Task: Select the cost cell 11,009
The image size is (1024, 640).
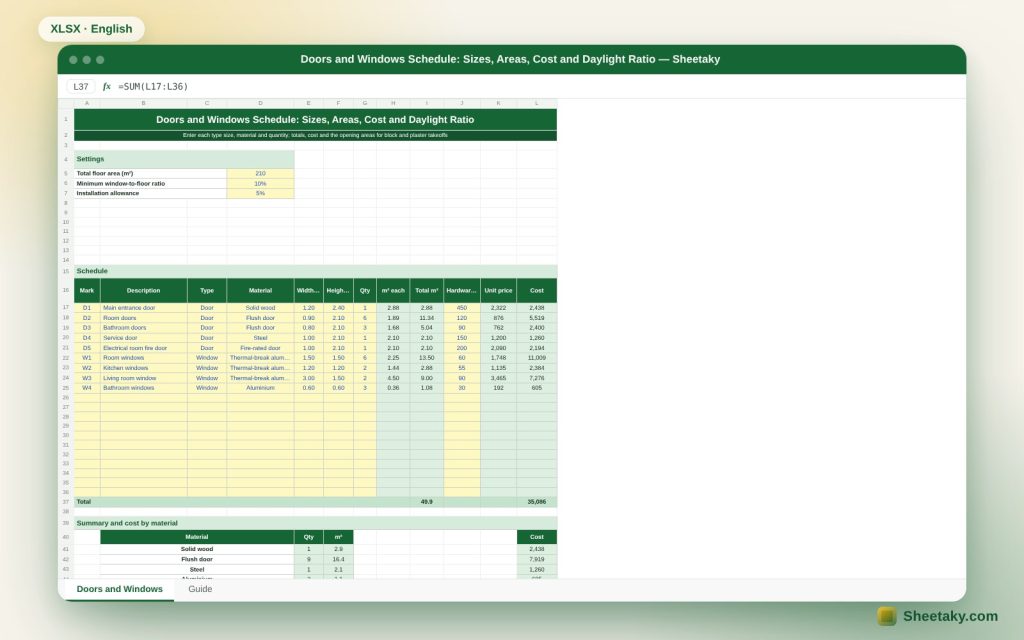Action: 537,358
